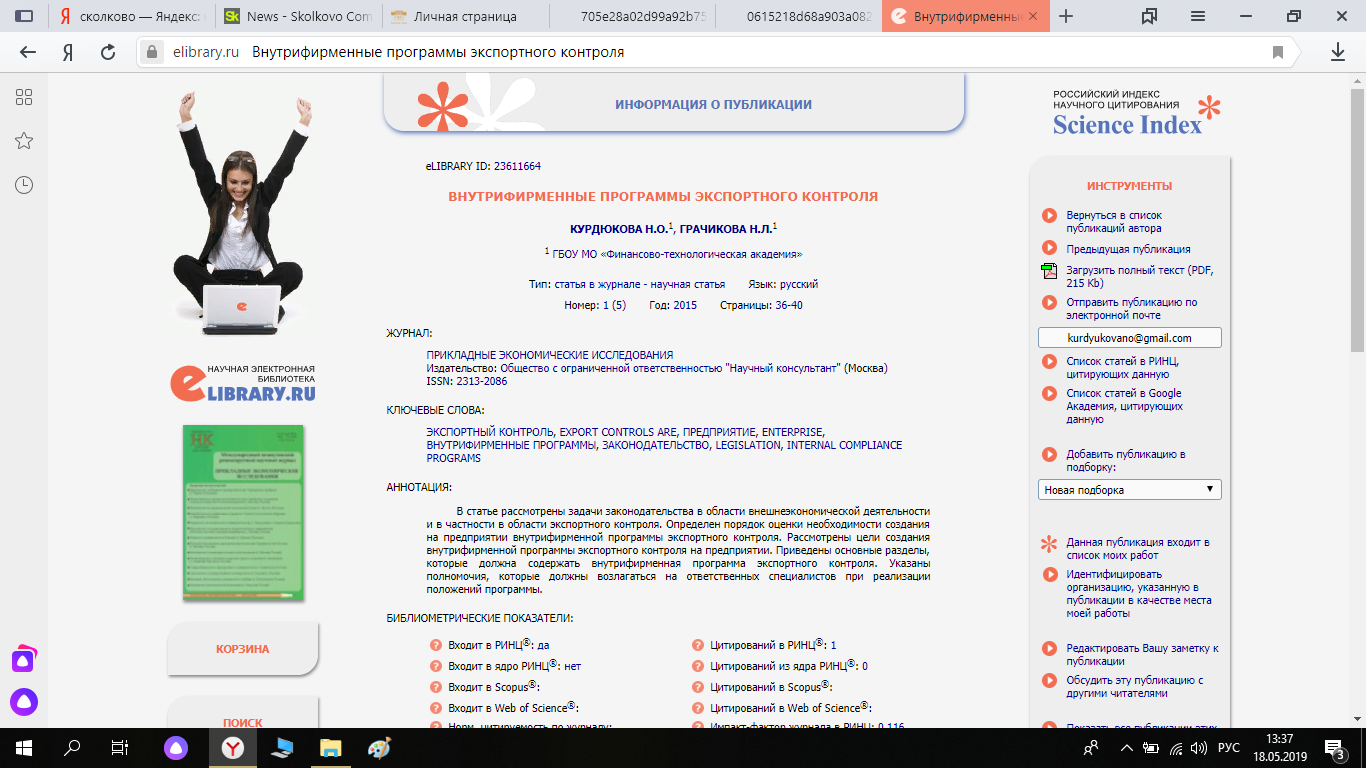Click the КОРЗИНА sidebar button

243,649
